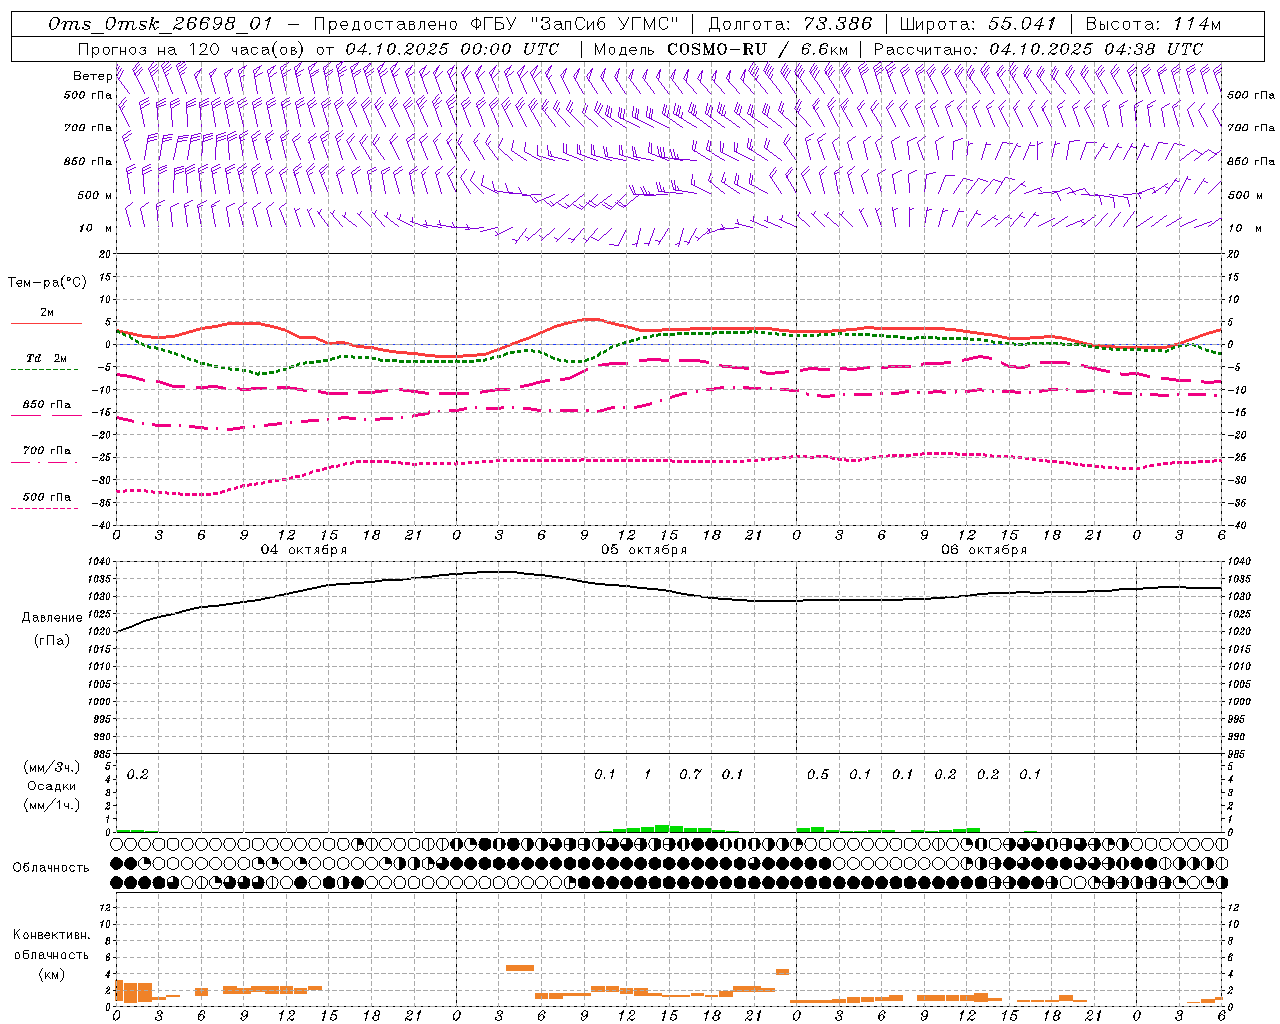Click the Высота: 114м value

tap(1153, 24)
